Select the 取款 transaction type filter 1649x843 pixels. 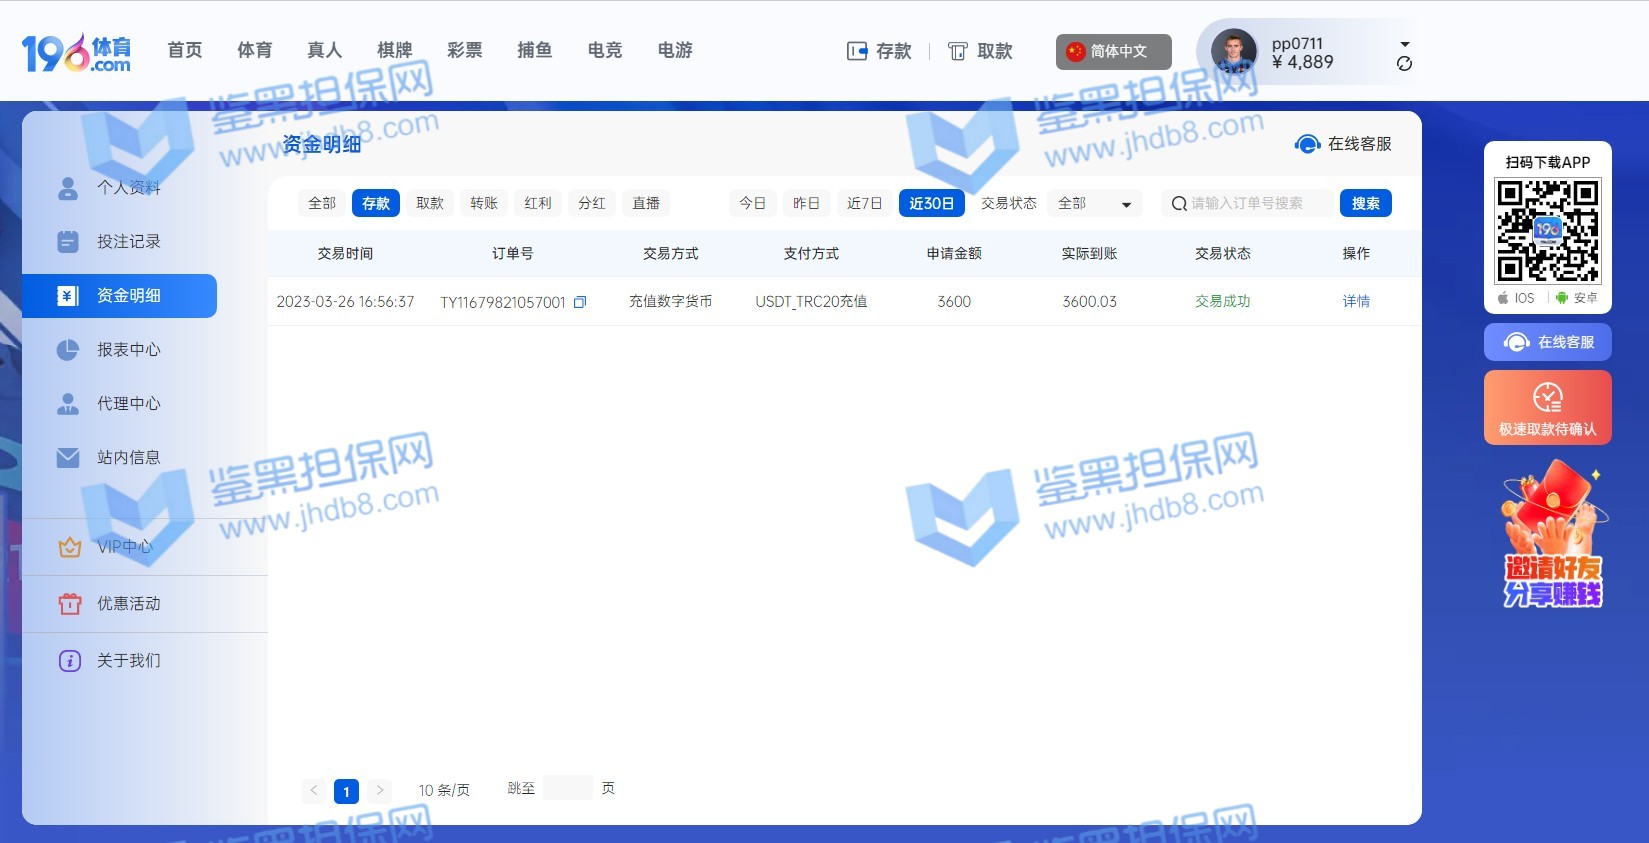tap(430, 203)
